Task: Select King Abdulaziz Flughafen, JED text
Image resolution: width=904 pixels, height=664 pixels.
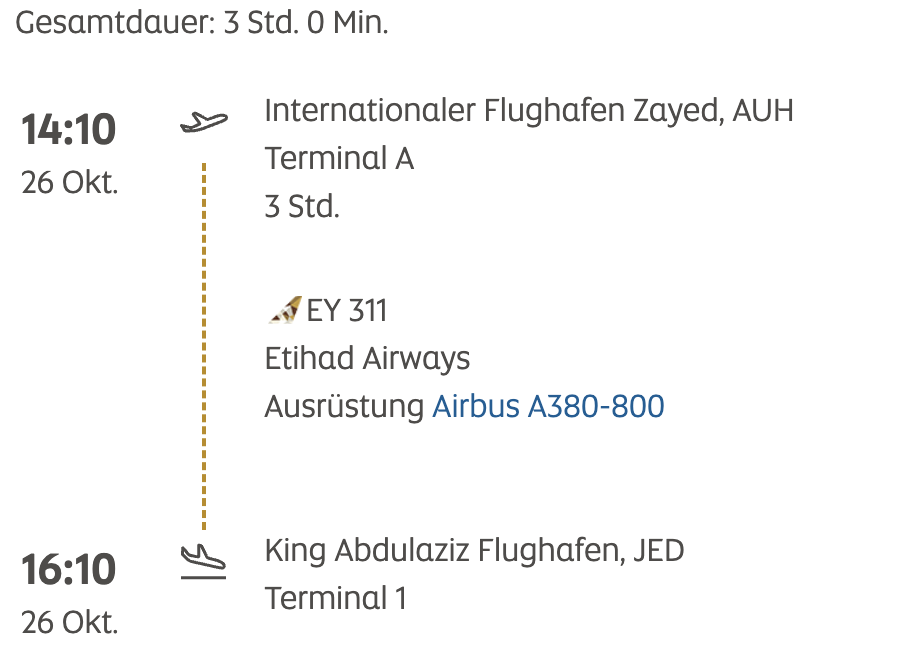Action: click(474, 550)
